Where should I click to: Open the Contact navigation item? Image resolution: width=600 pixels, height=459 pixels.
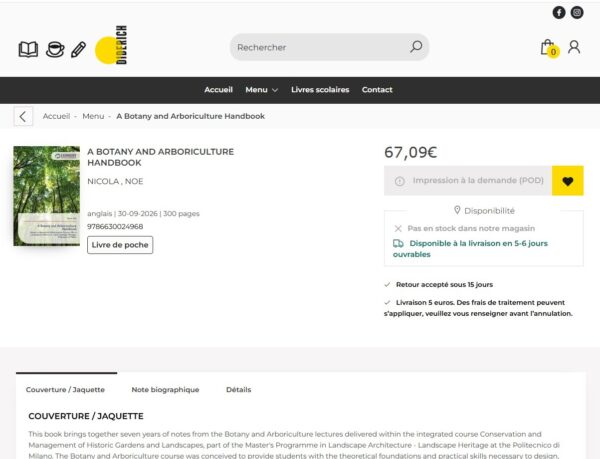(377, 90)
